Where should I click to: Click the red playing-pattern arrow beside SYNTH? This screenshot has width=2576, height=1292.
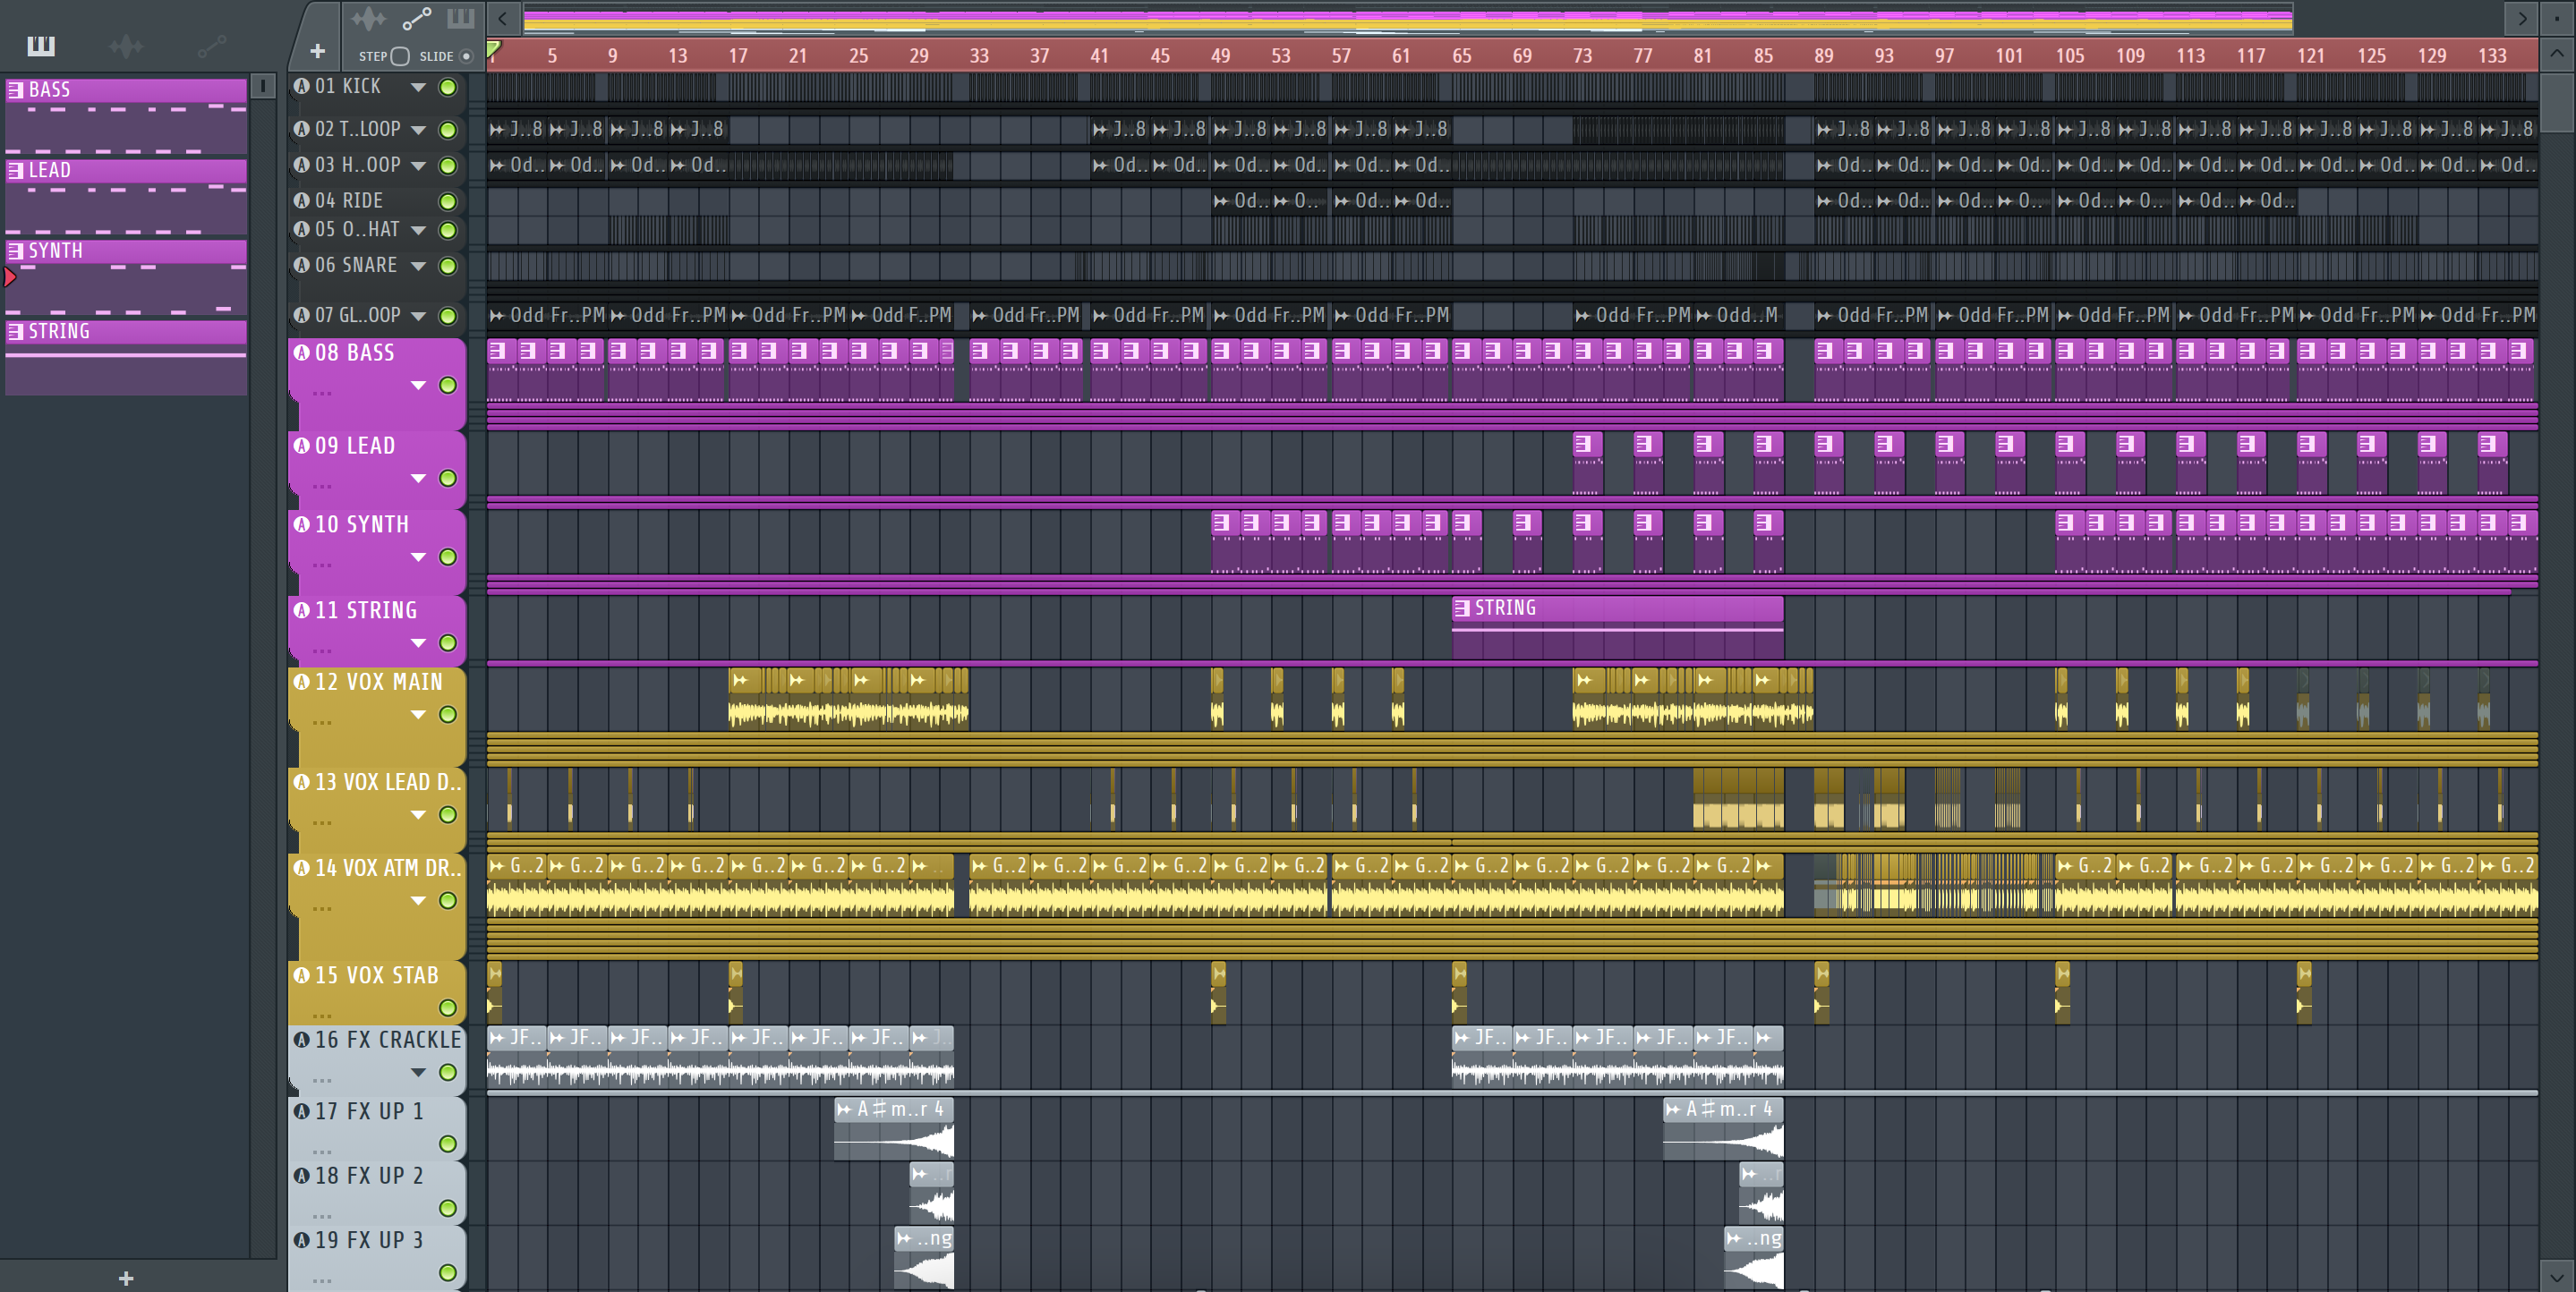(x=10, y=277)
